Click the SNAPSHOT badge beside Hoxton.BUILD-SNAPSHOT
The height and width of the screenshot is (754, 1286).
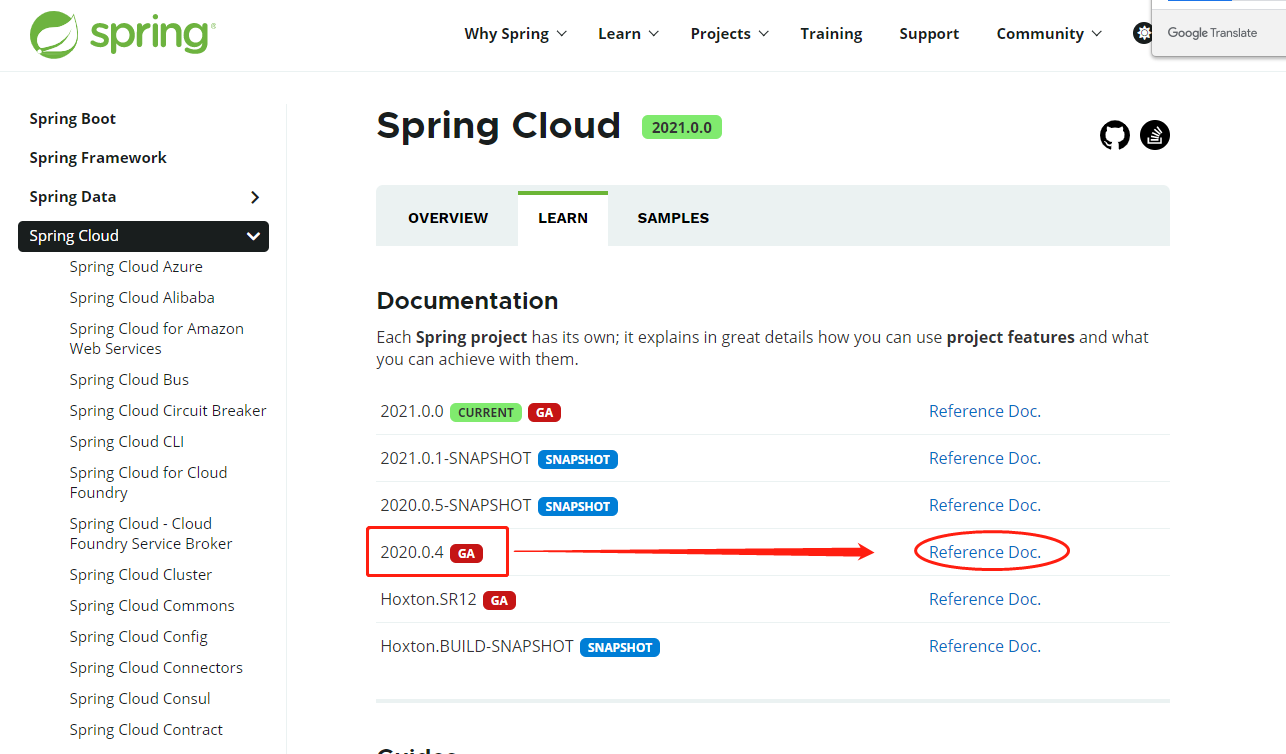[620, 647]
